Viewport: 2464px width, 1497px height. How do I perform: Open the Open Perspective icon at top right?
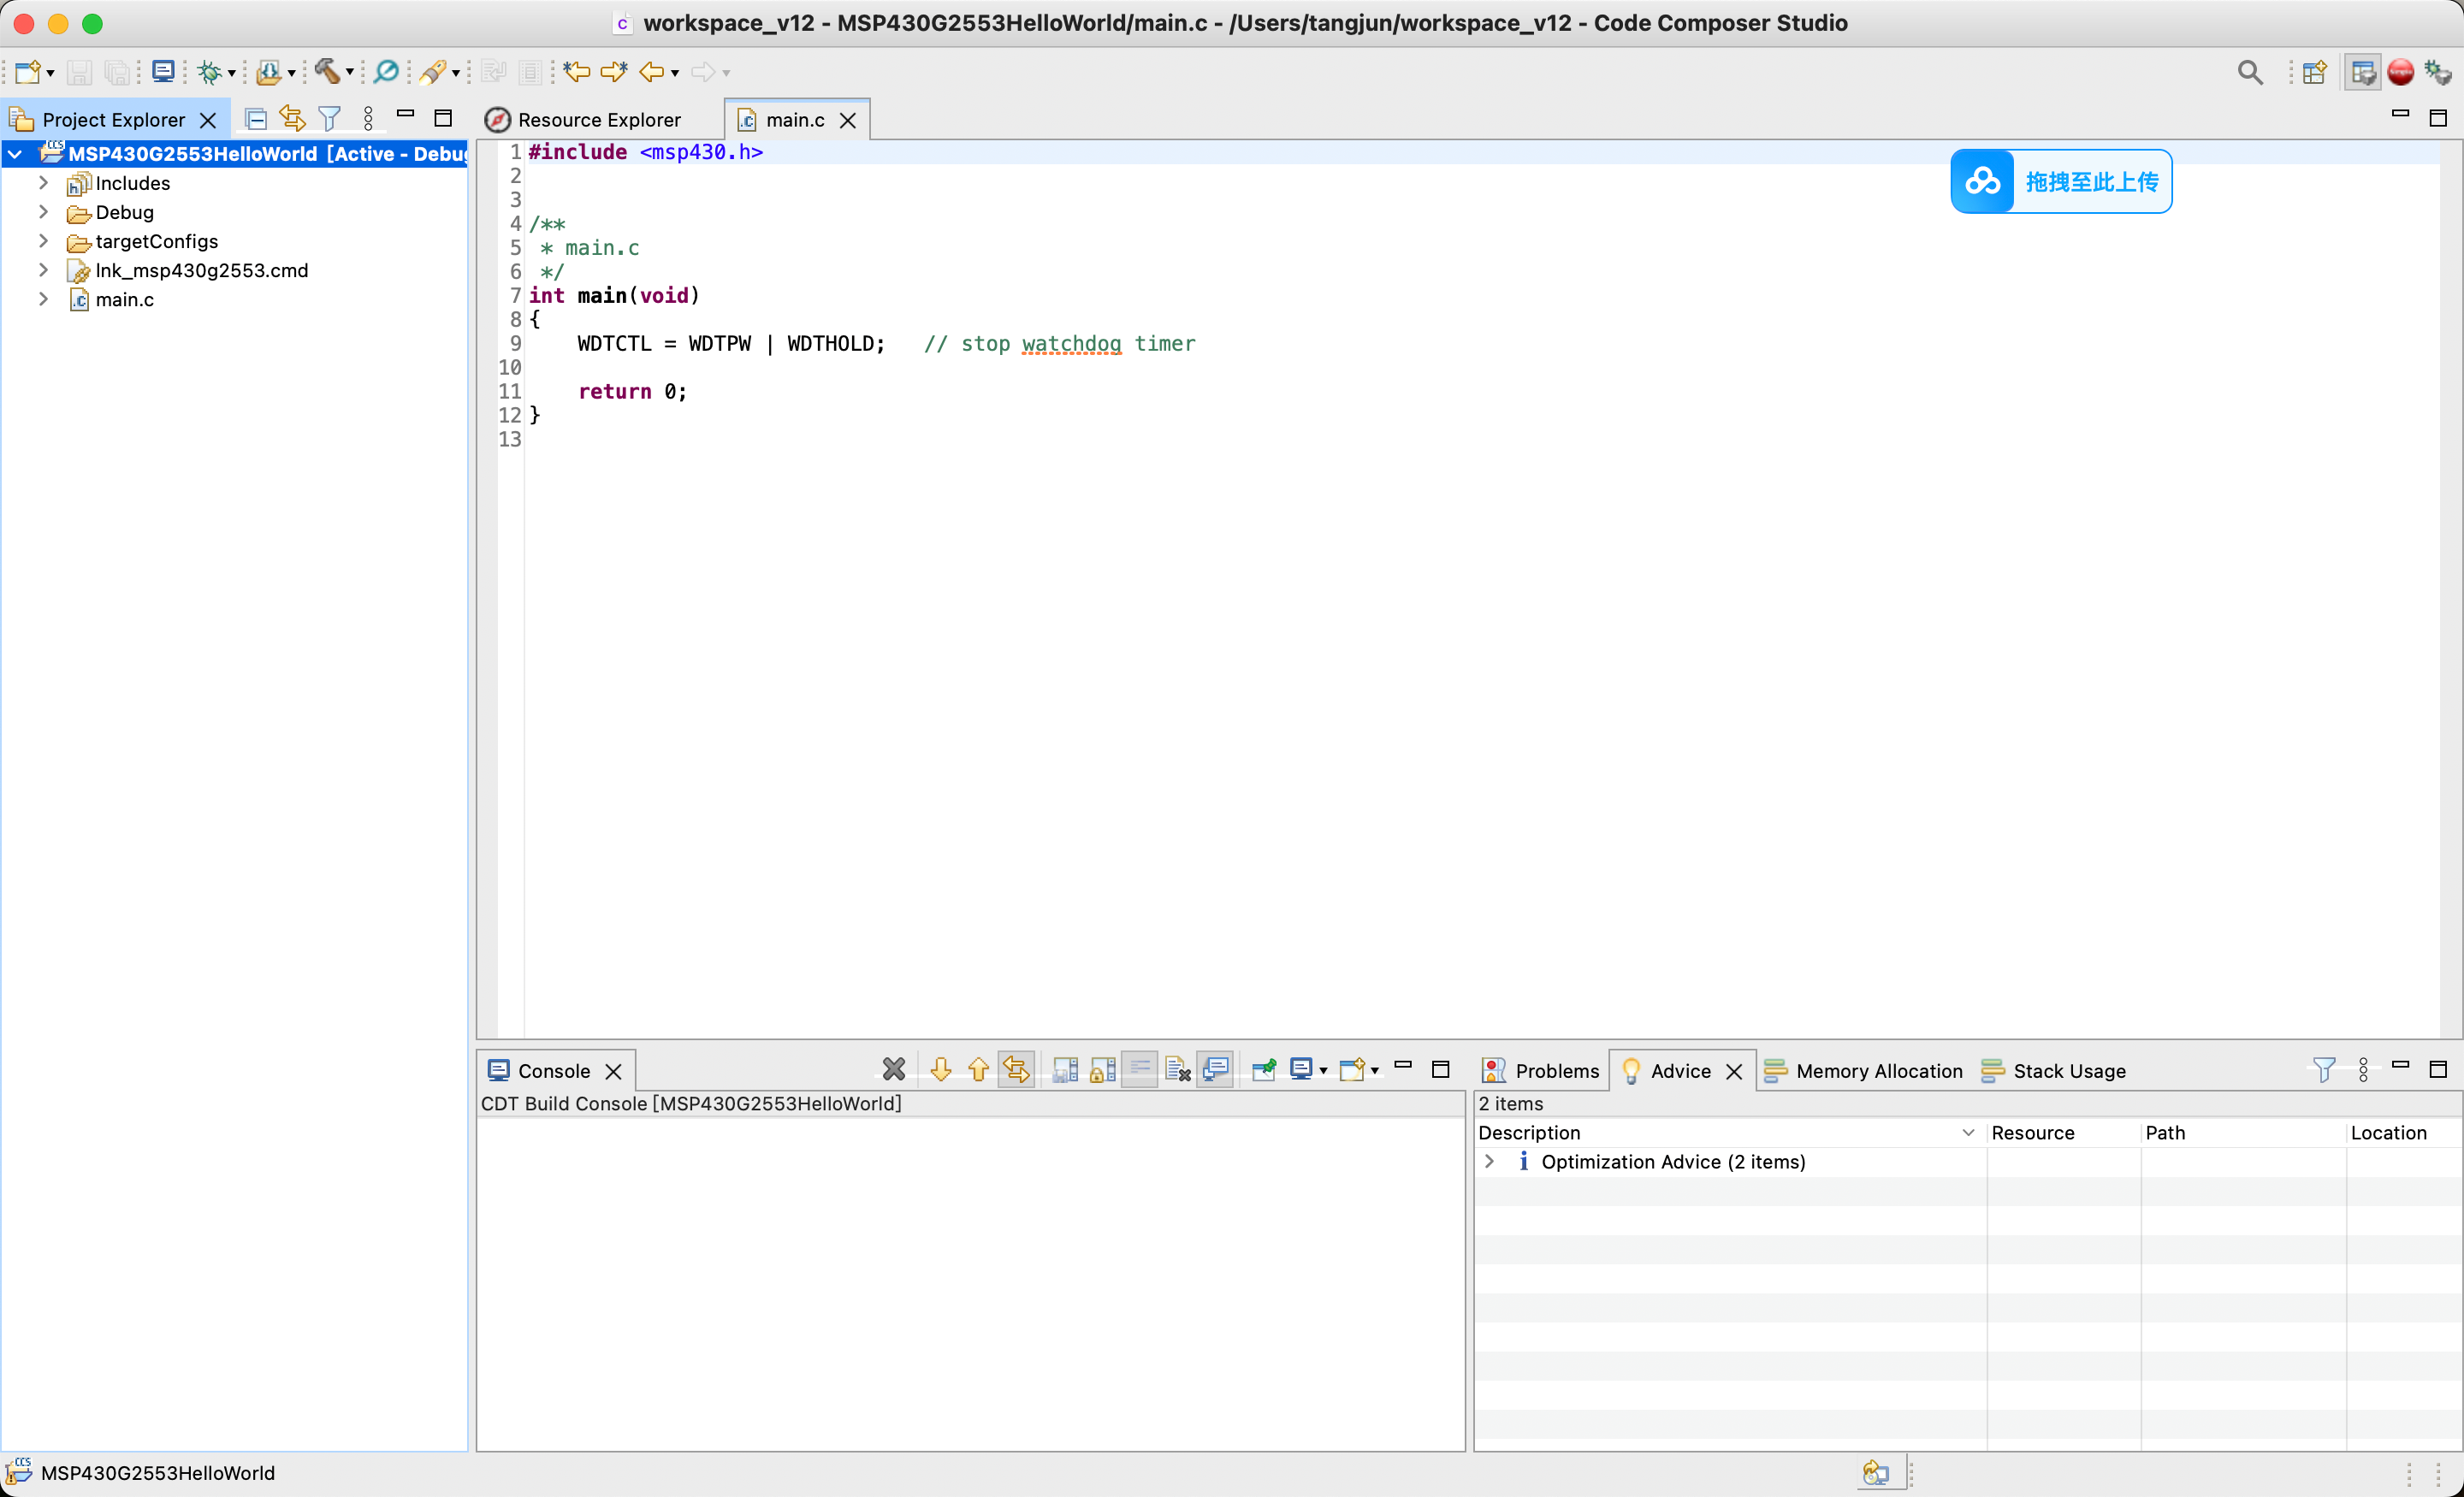click(x=2314, y=72)
